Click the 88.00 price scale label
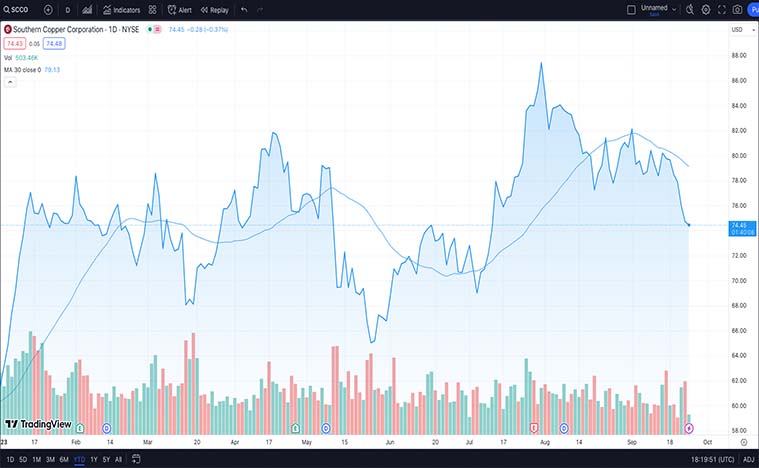Viewport: 759px width, 468px height. point(739,56)
